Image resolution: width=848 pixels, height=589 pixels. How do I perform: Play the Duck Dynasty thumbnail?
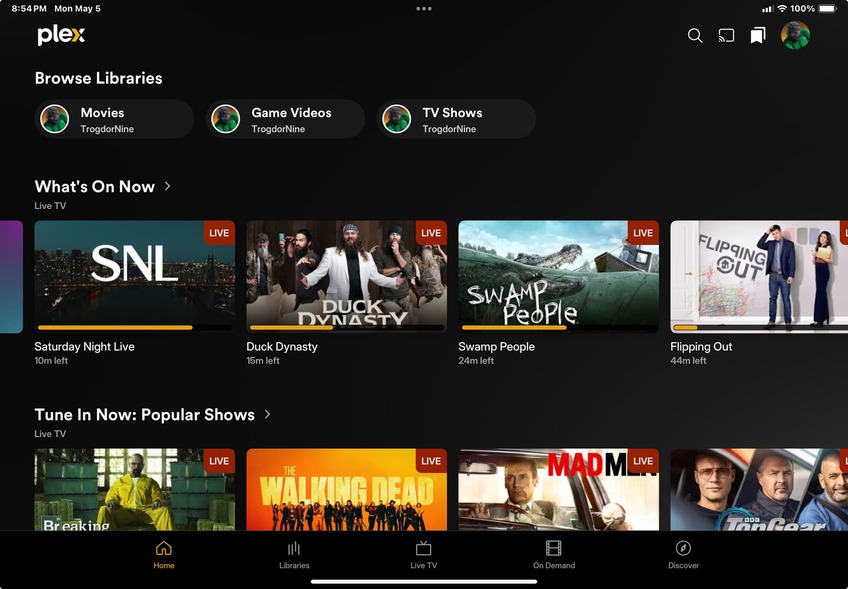(347, 276)
